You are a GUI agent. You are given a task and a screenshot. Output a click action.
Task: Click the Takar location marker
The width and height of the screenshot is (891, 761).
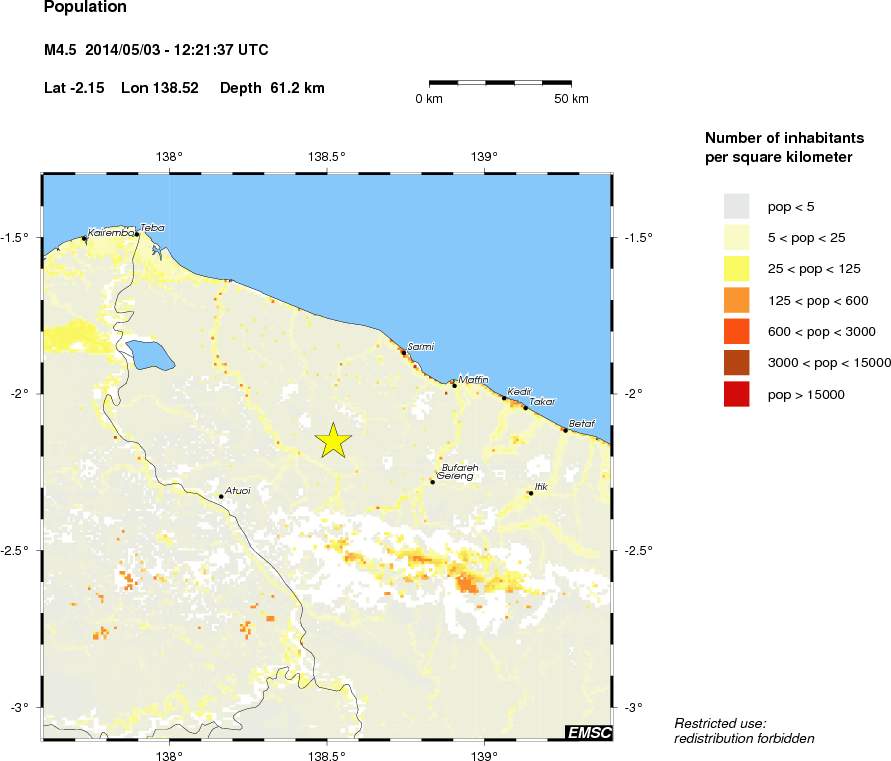525,408
